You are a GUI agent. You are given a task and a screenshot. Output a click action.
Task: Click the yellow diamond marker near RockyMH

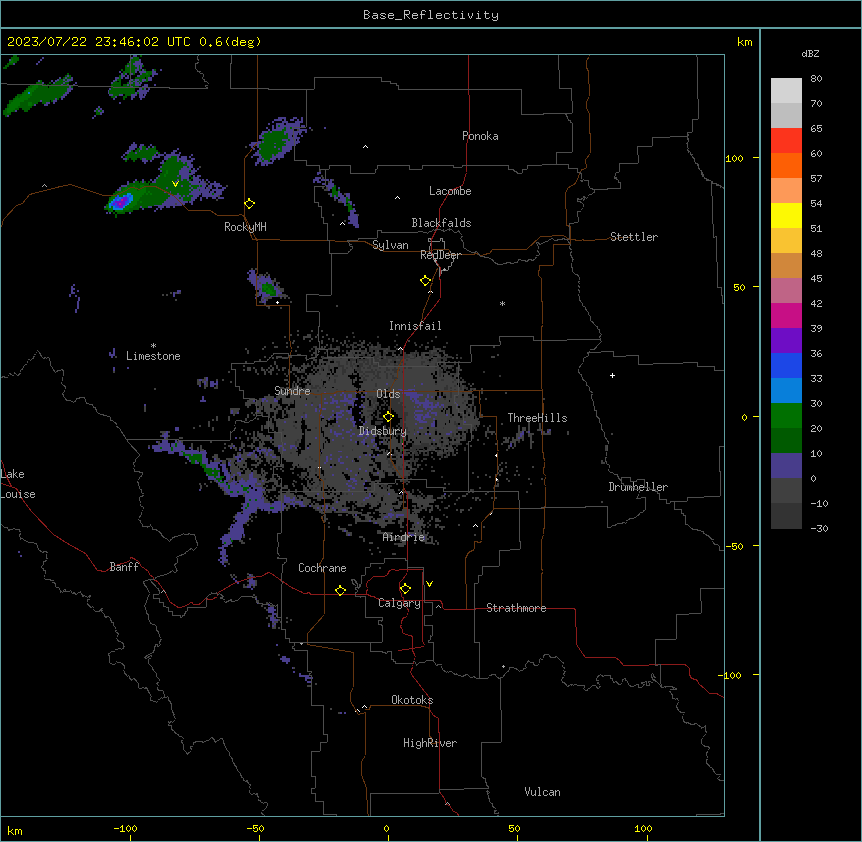point(250,204)
